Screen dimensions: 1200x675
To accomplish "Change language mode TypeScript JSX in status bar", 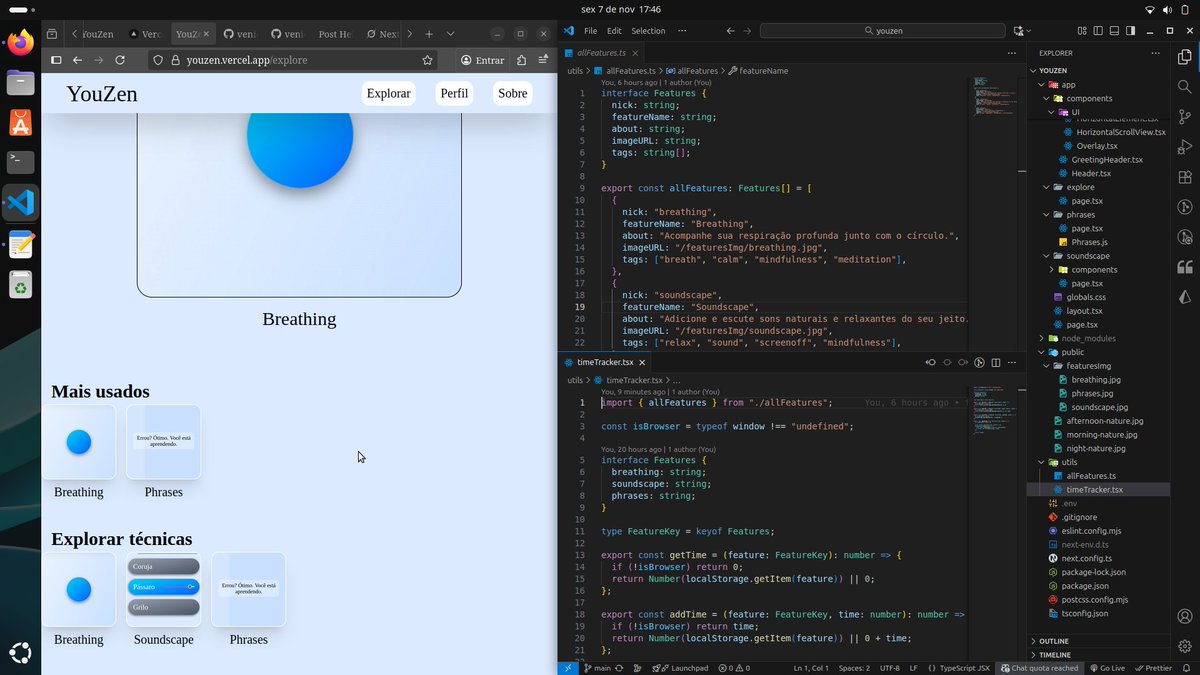I will (958, 668).
